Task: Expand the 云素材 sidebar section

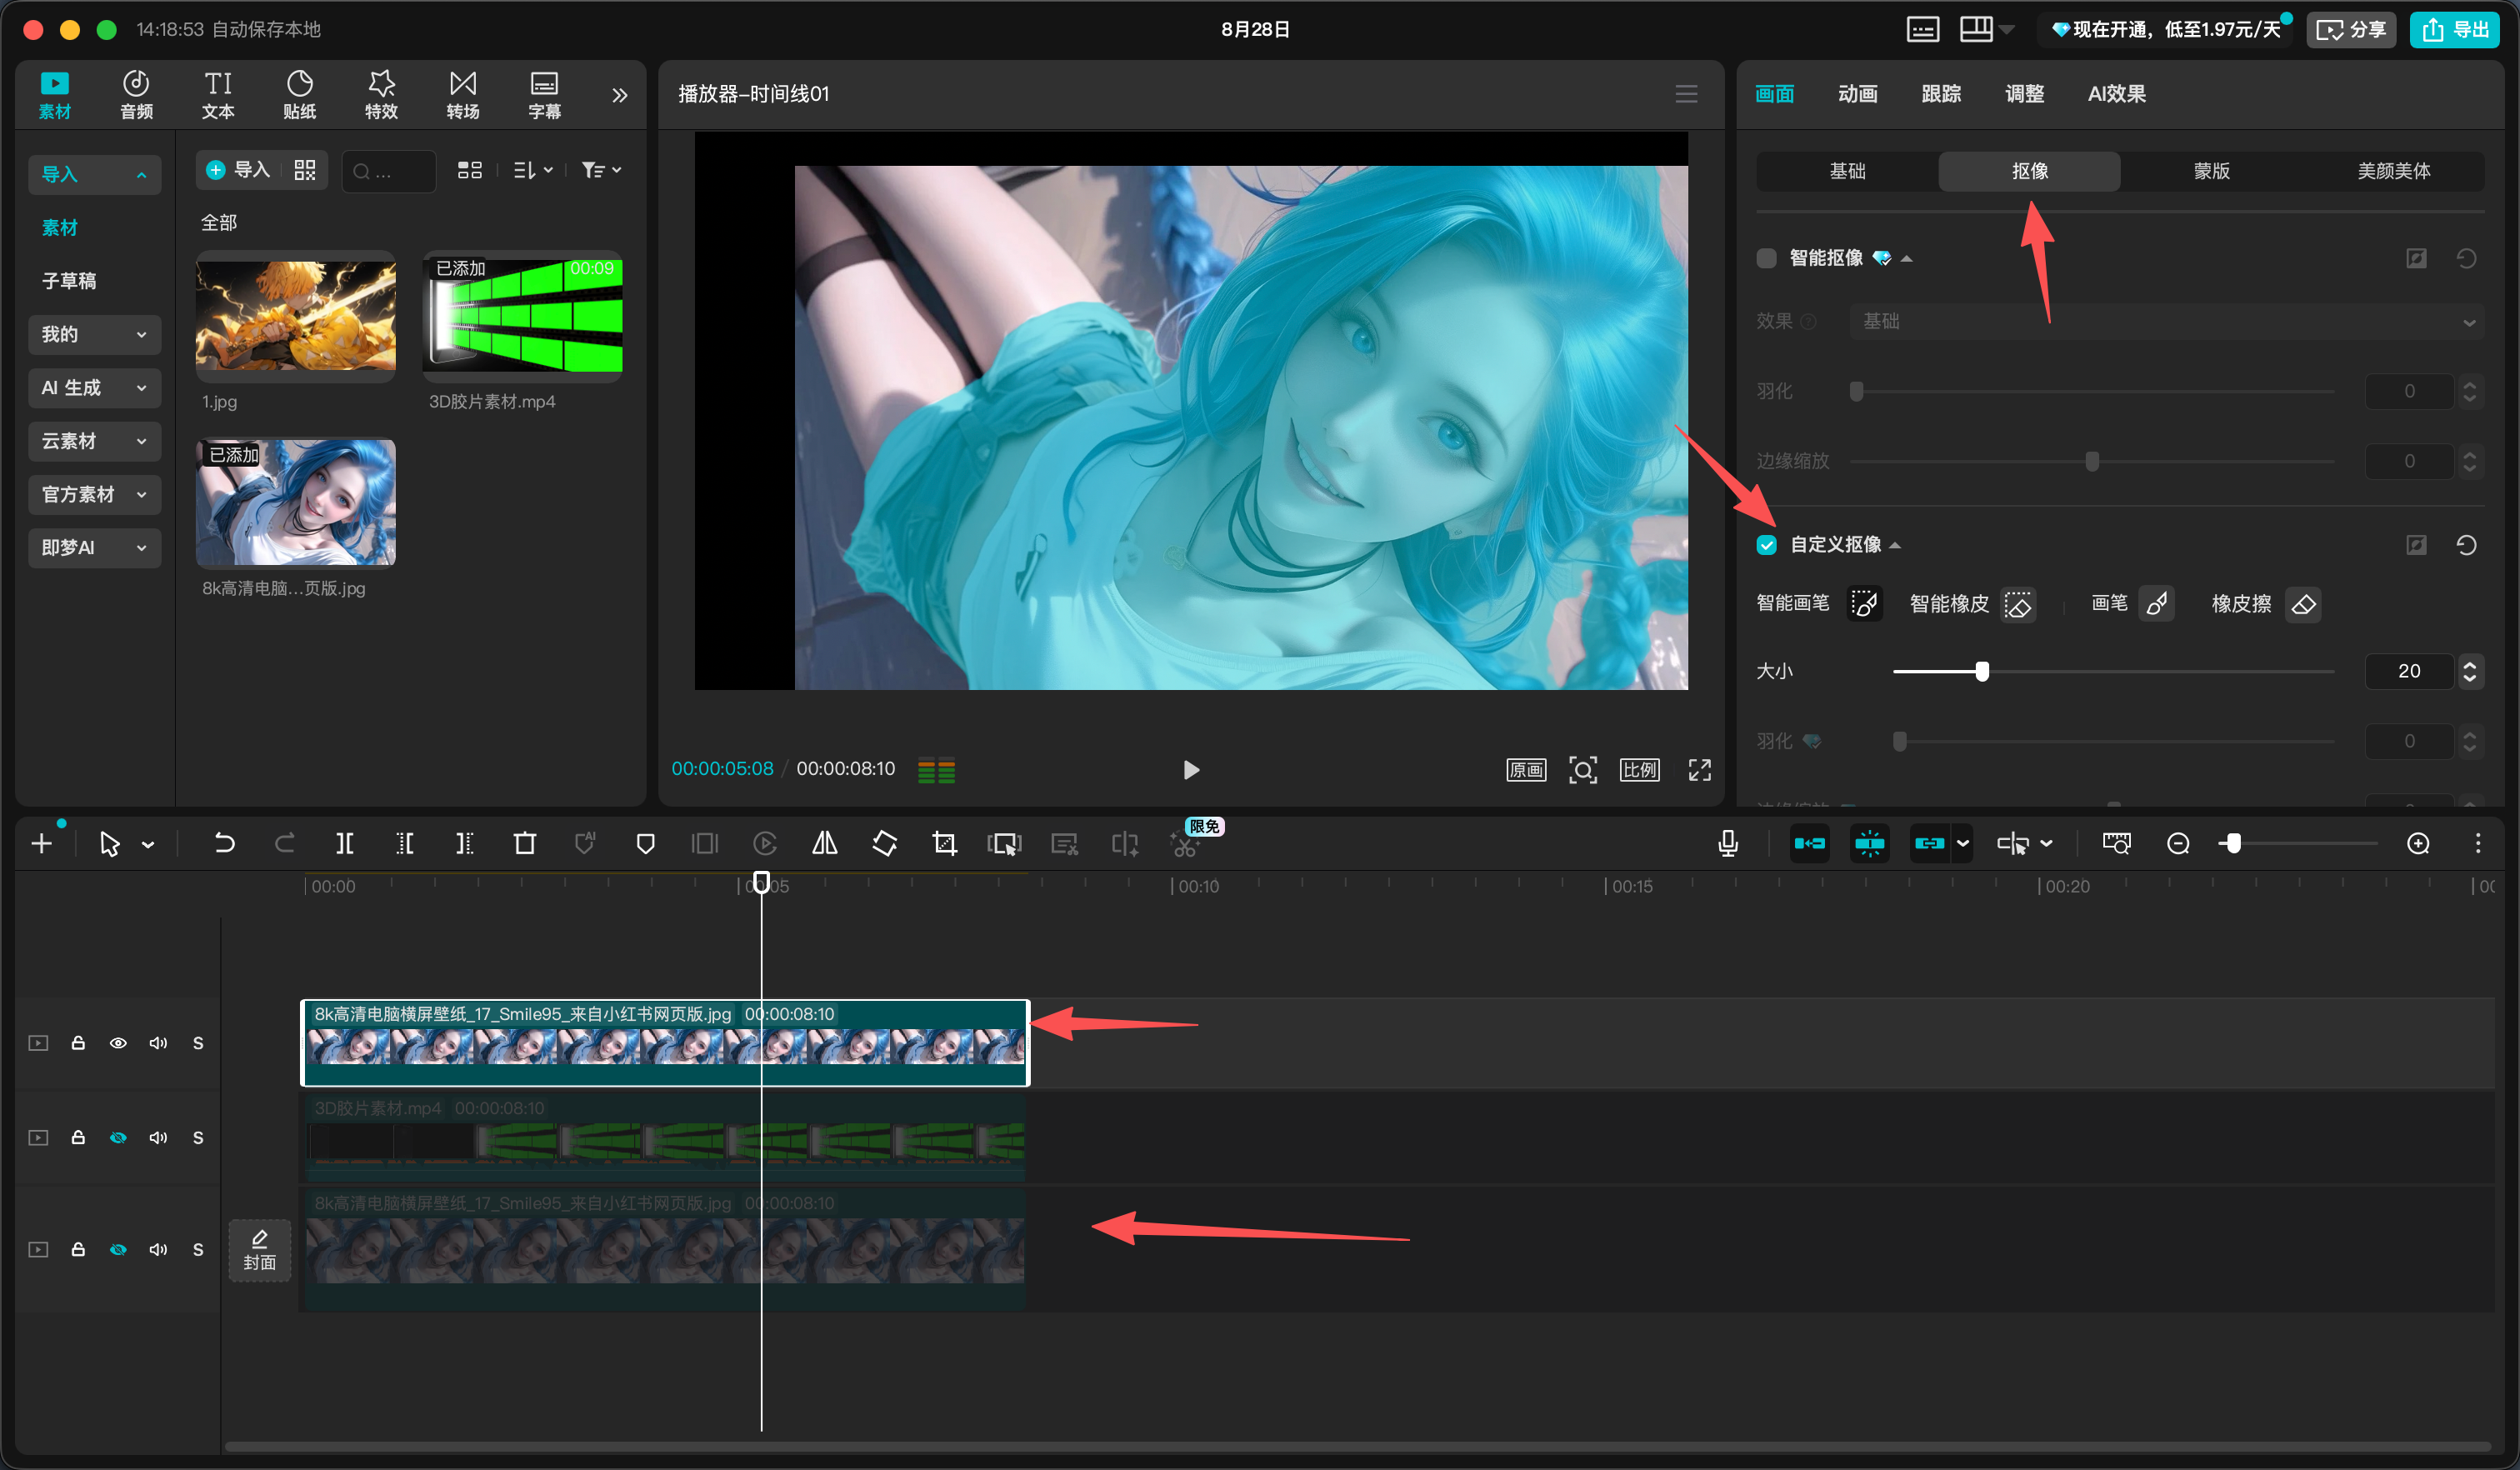Action: click(94, 441)
